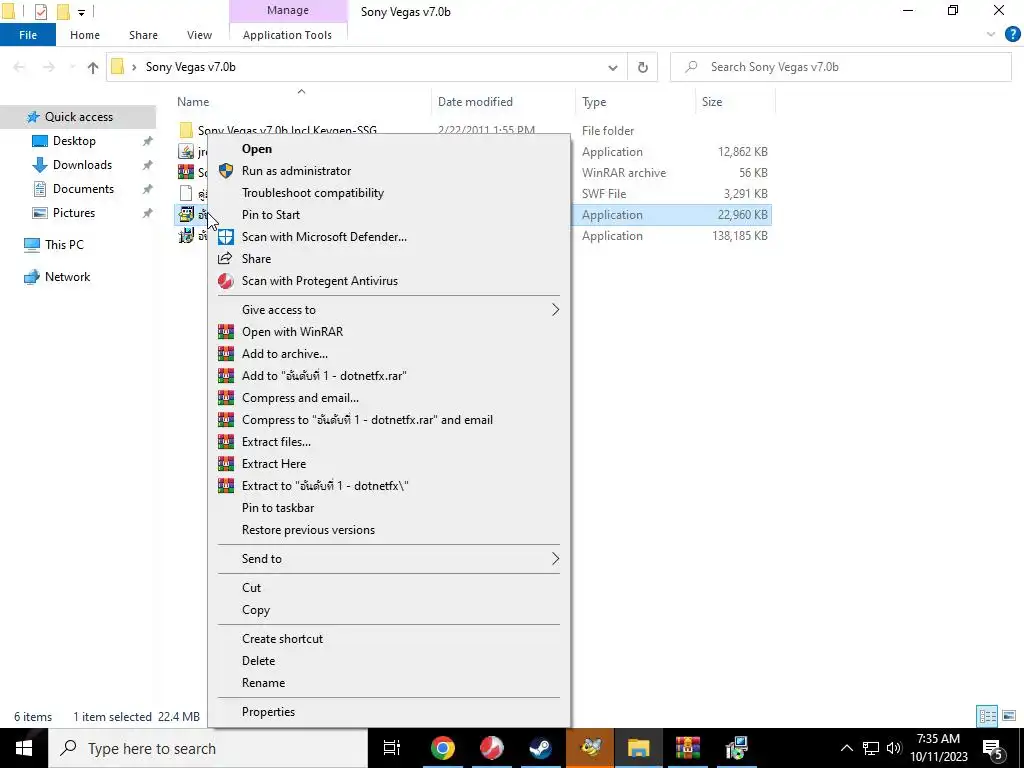The height and width of the screenshot is (768, 1024).
Task: Choose Run as administrator
Action: click(x=296, y=171)
